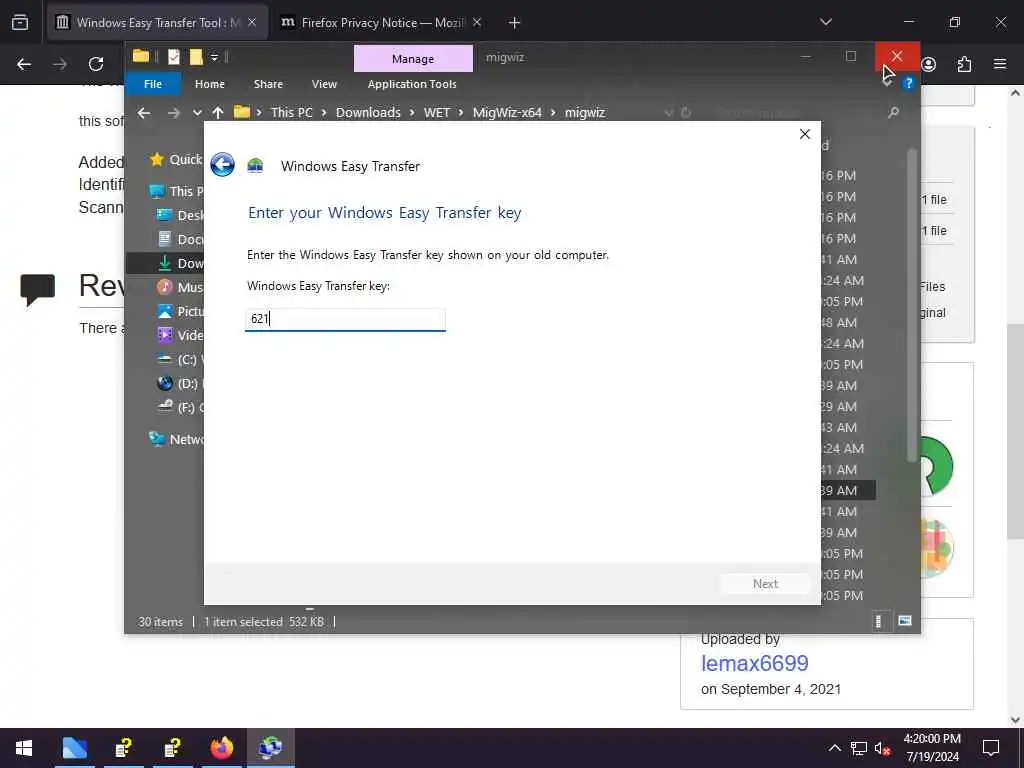Click Explorer's forward navigation arrow
1024x768 pixels.
coord(173,113)
